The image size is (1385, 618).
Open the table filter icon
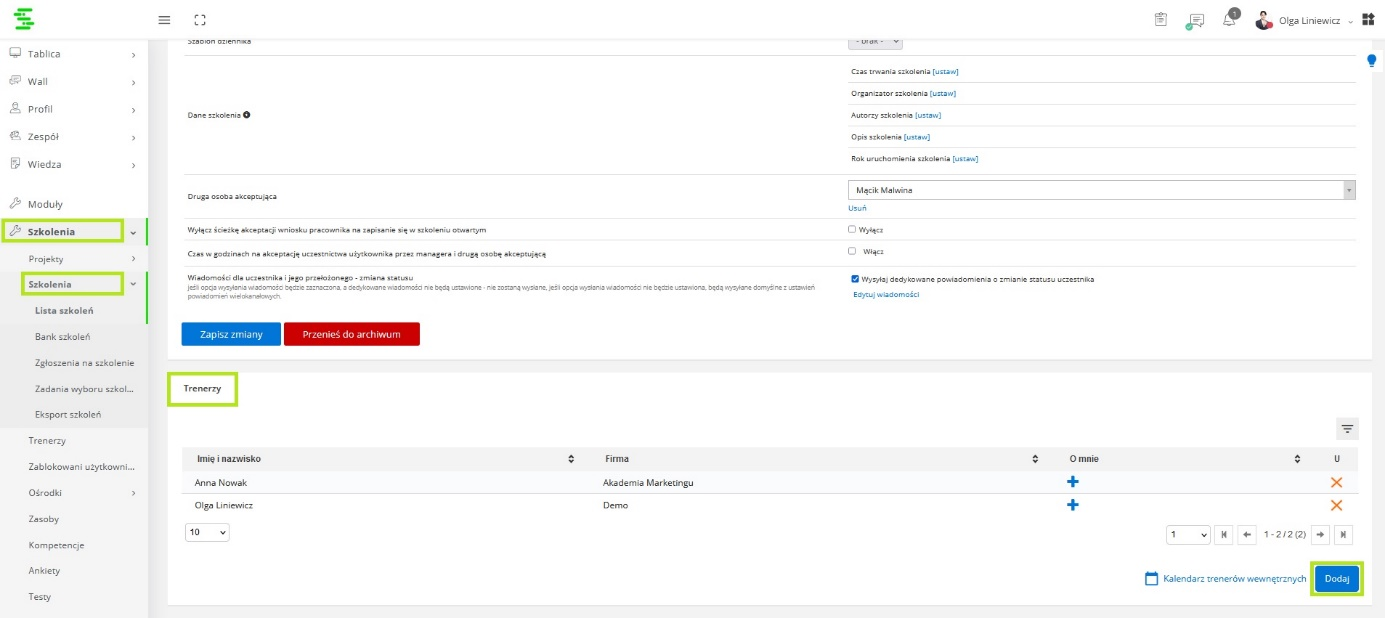click(1347, 429)
